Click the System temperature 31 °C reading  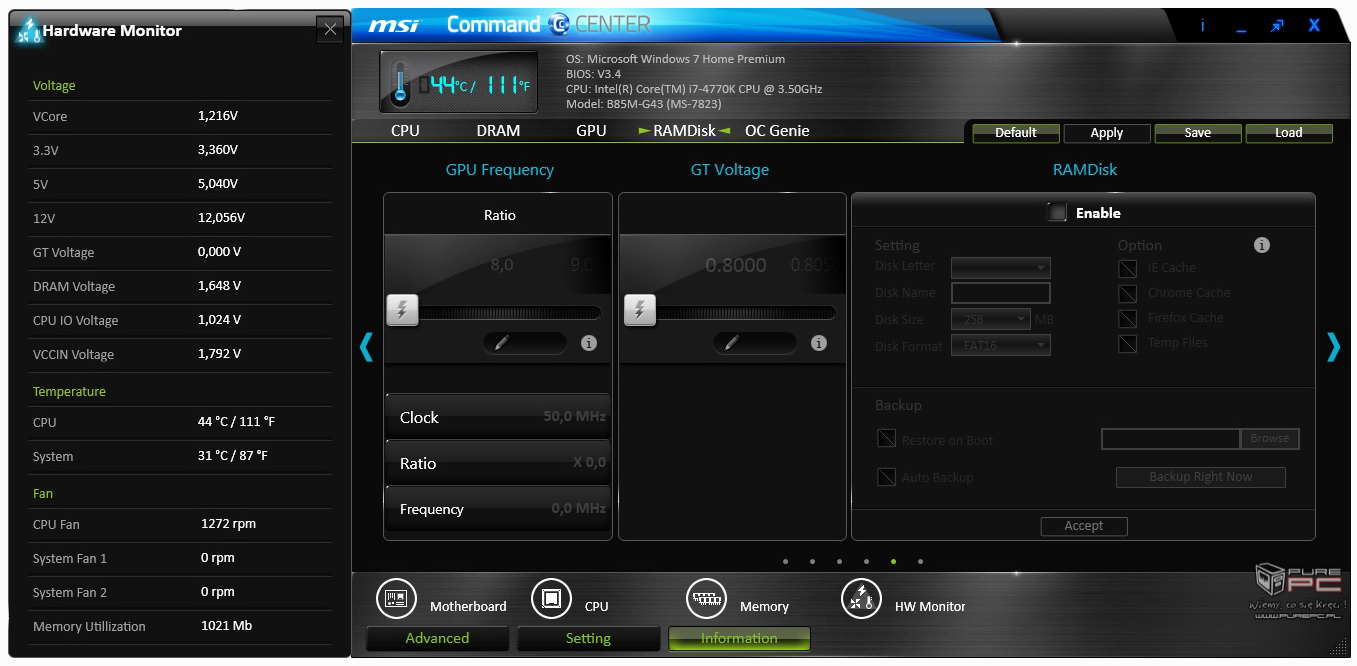[x=233, y=456]
